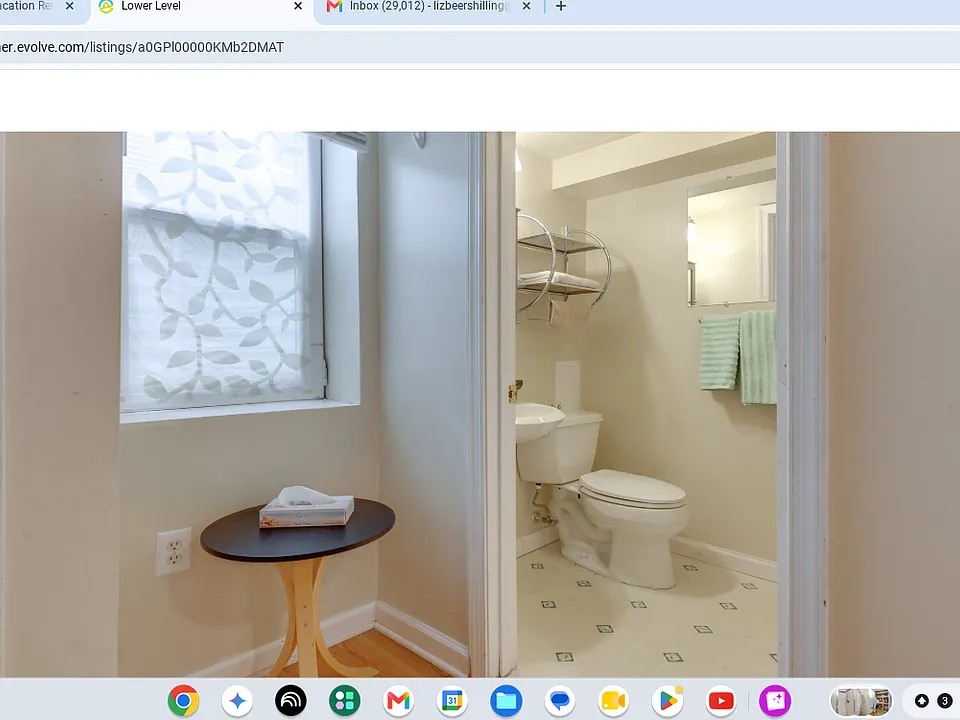Launch YouTube from the shelf

[721, 700]
